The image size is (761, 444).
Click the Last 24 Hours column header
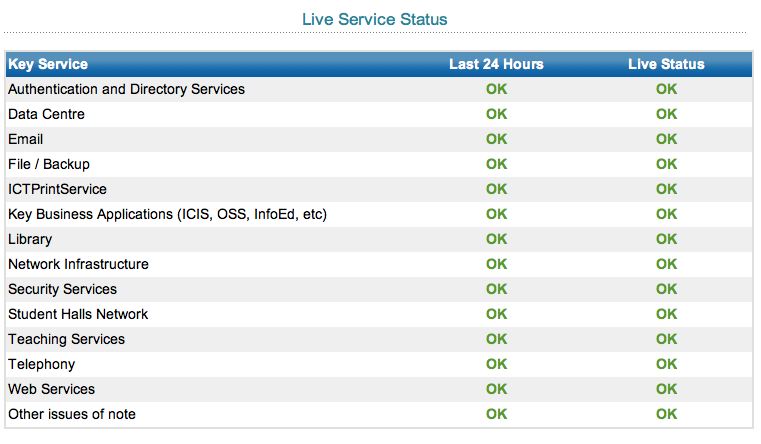[x=496, y=64]
